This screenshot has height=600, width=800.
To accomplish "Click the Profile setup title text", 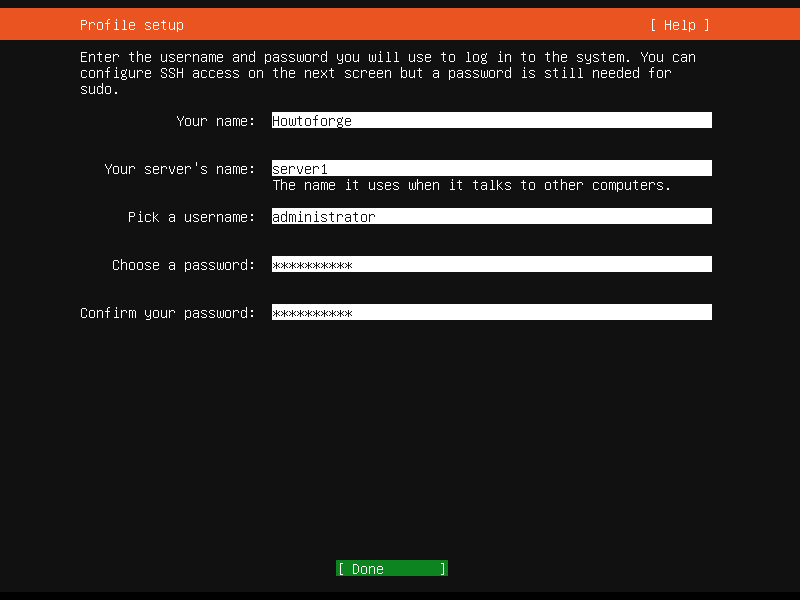I will pos(132,25).
